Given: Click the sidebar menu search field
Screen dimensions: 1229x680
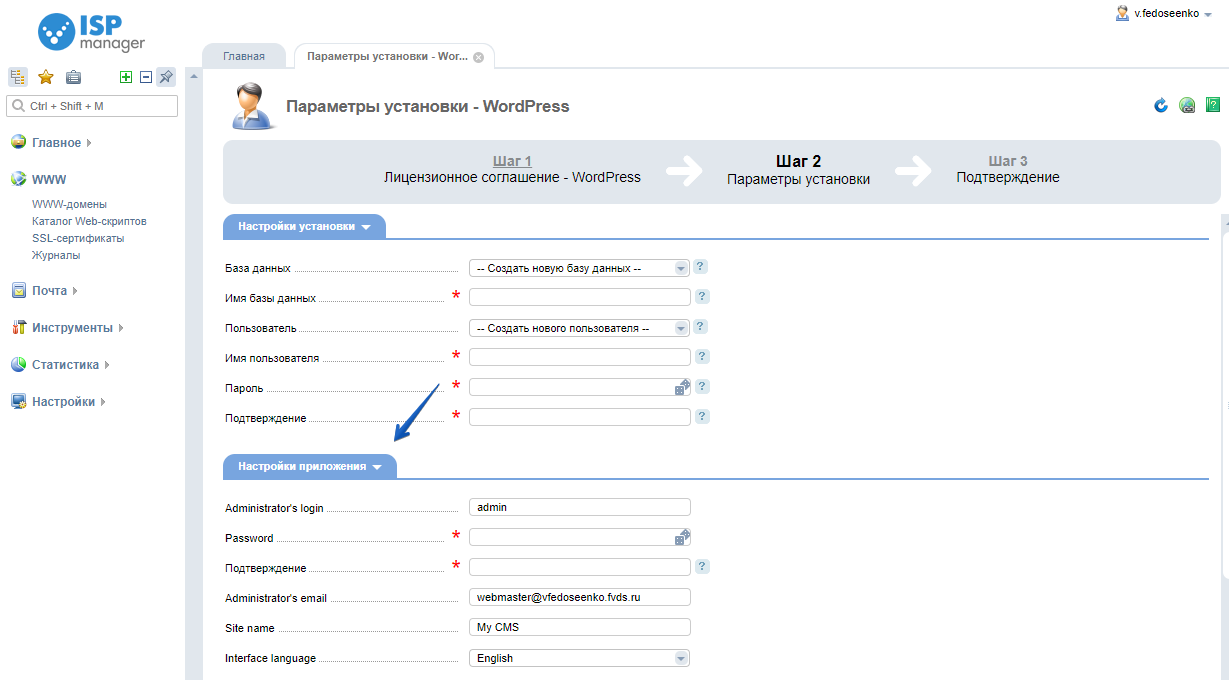Looking at the screenshot, I should 92,105.
